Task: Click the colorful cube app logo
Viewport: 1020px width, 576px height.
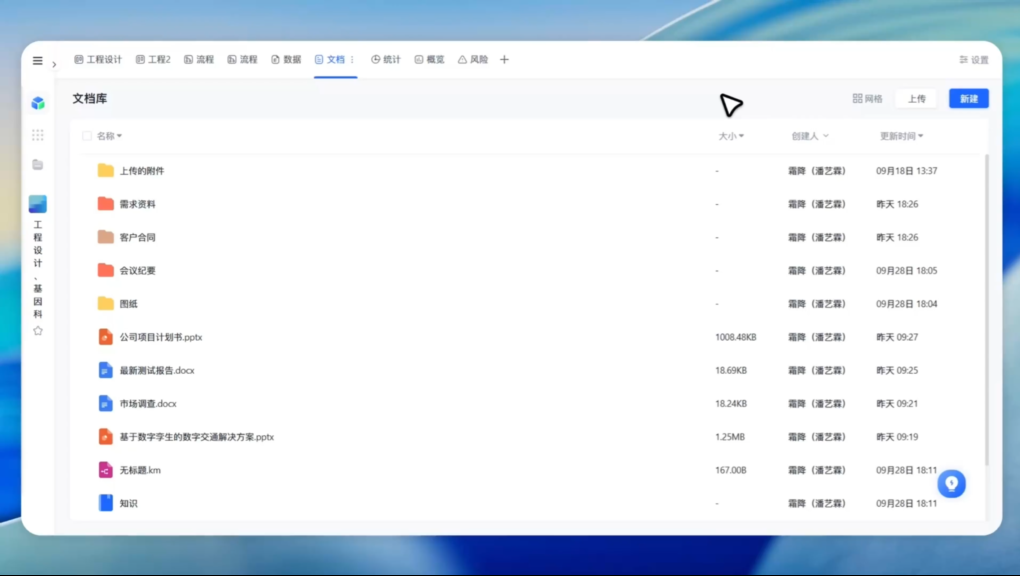Action: 38,103
